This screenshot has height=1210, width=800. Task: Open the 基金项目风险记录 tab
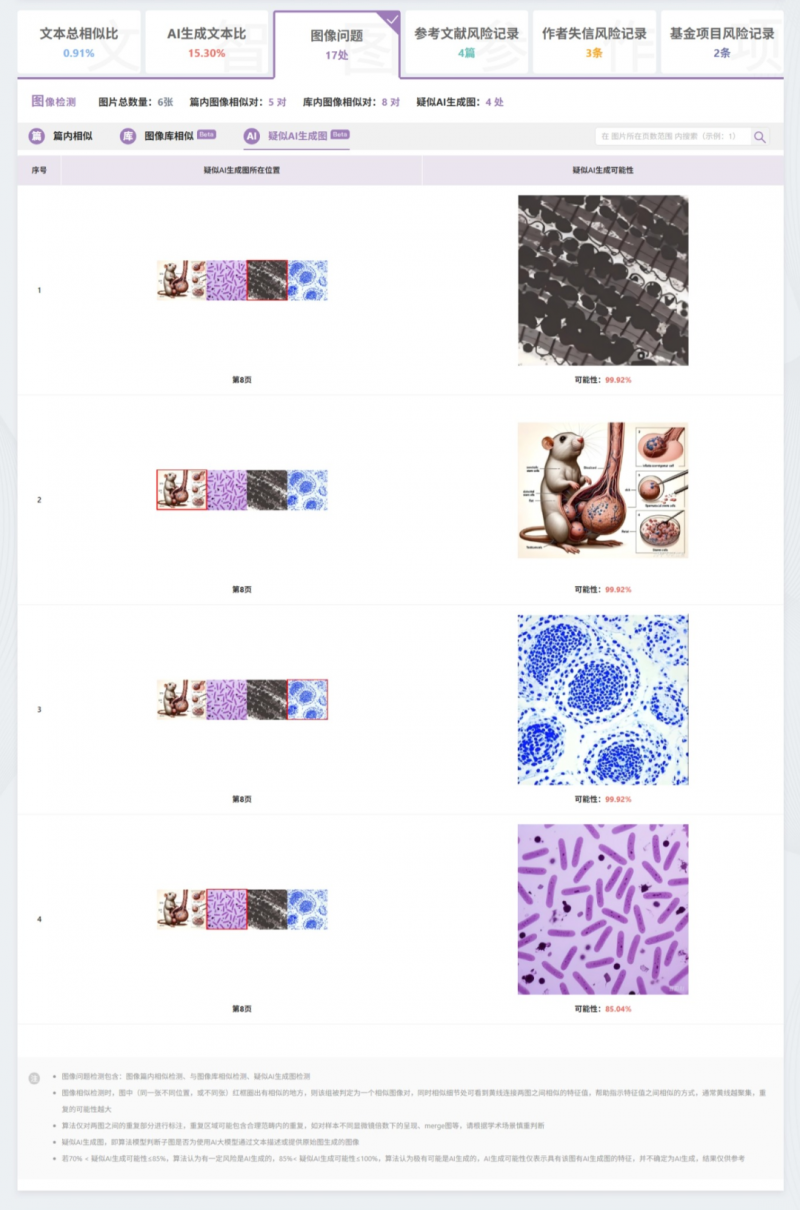click(722, 42)
